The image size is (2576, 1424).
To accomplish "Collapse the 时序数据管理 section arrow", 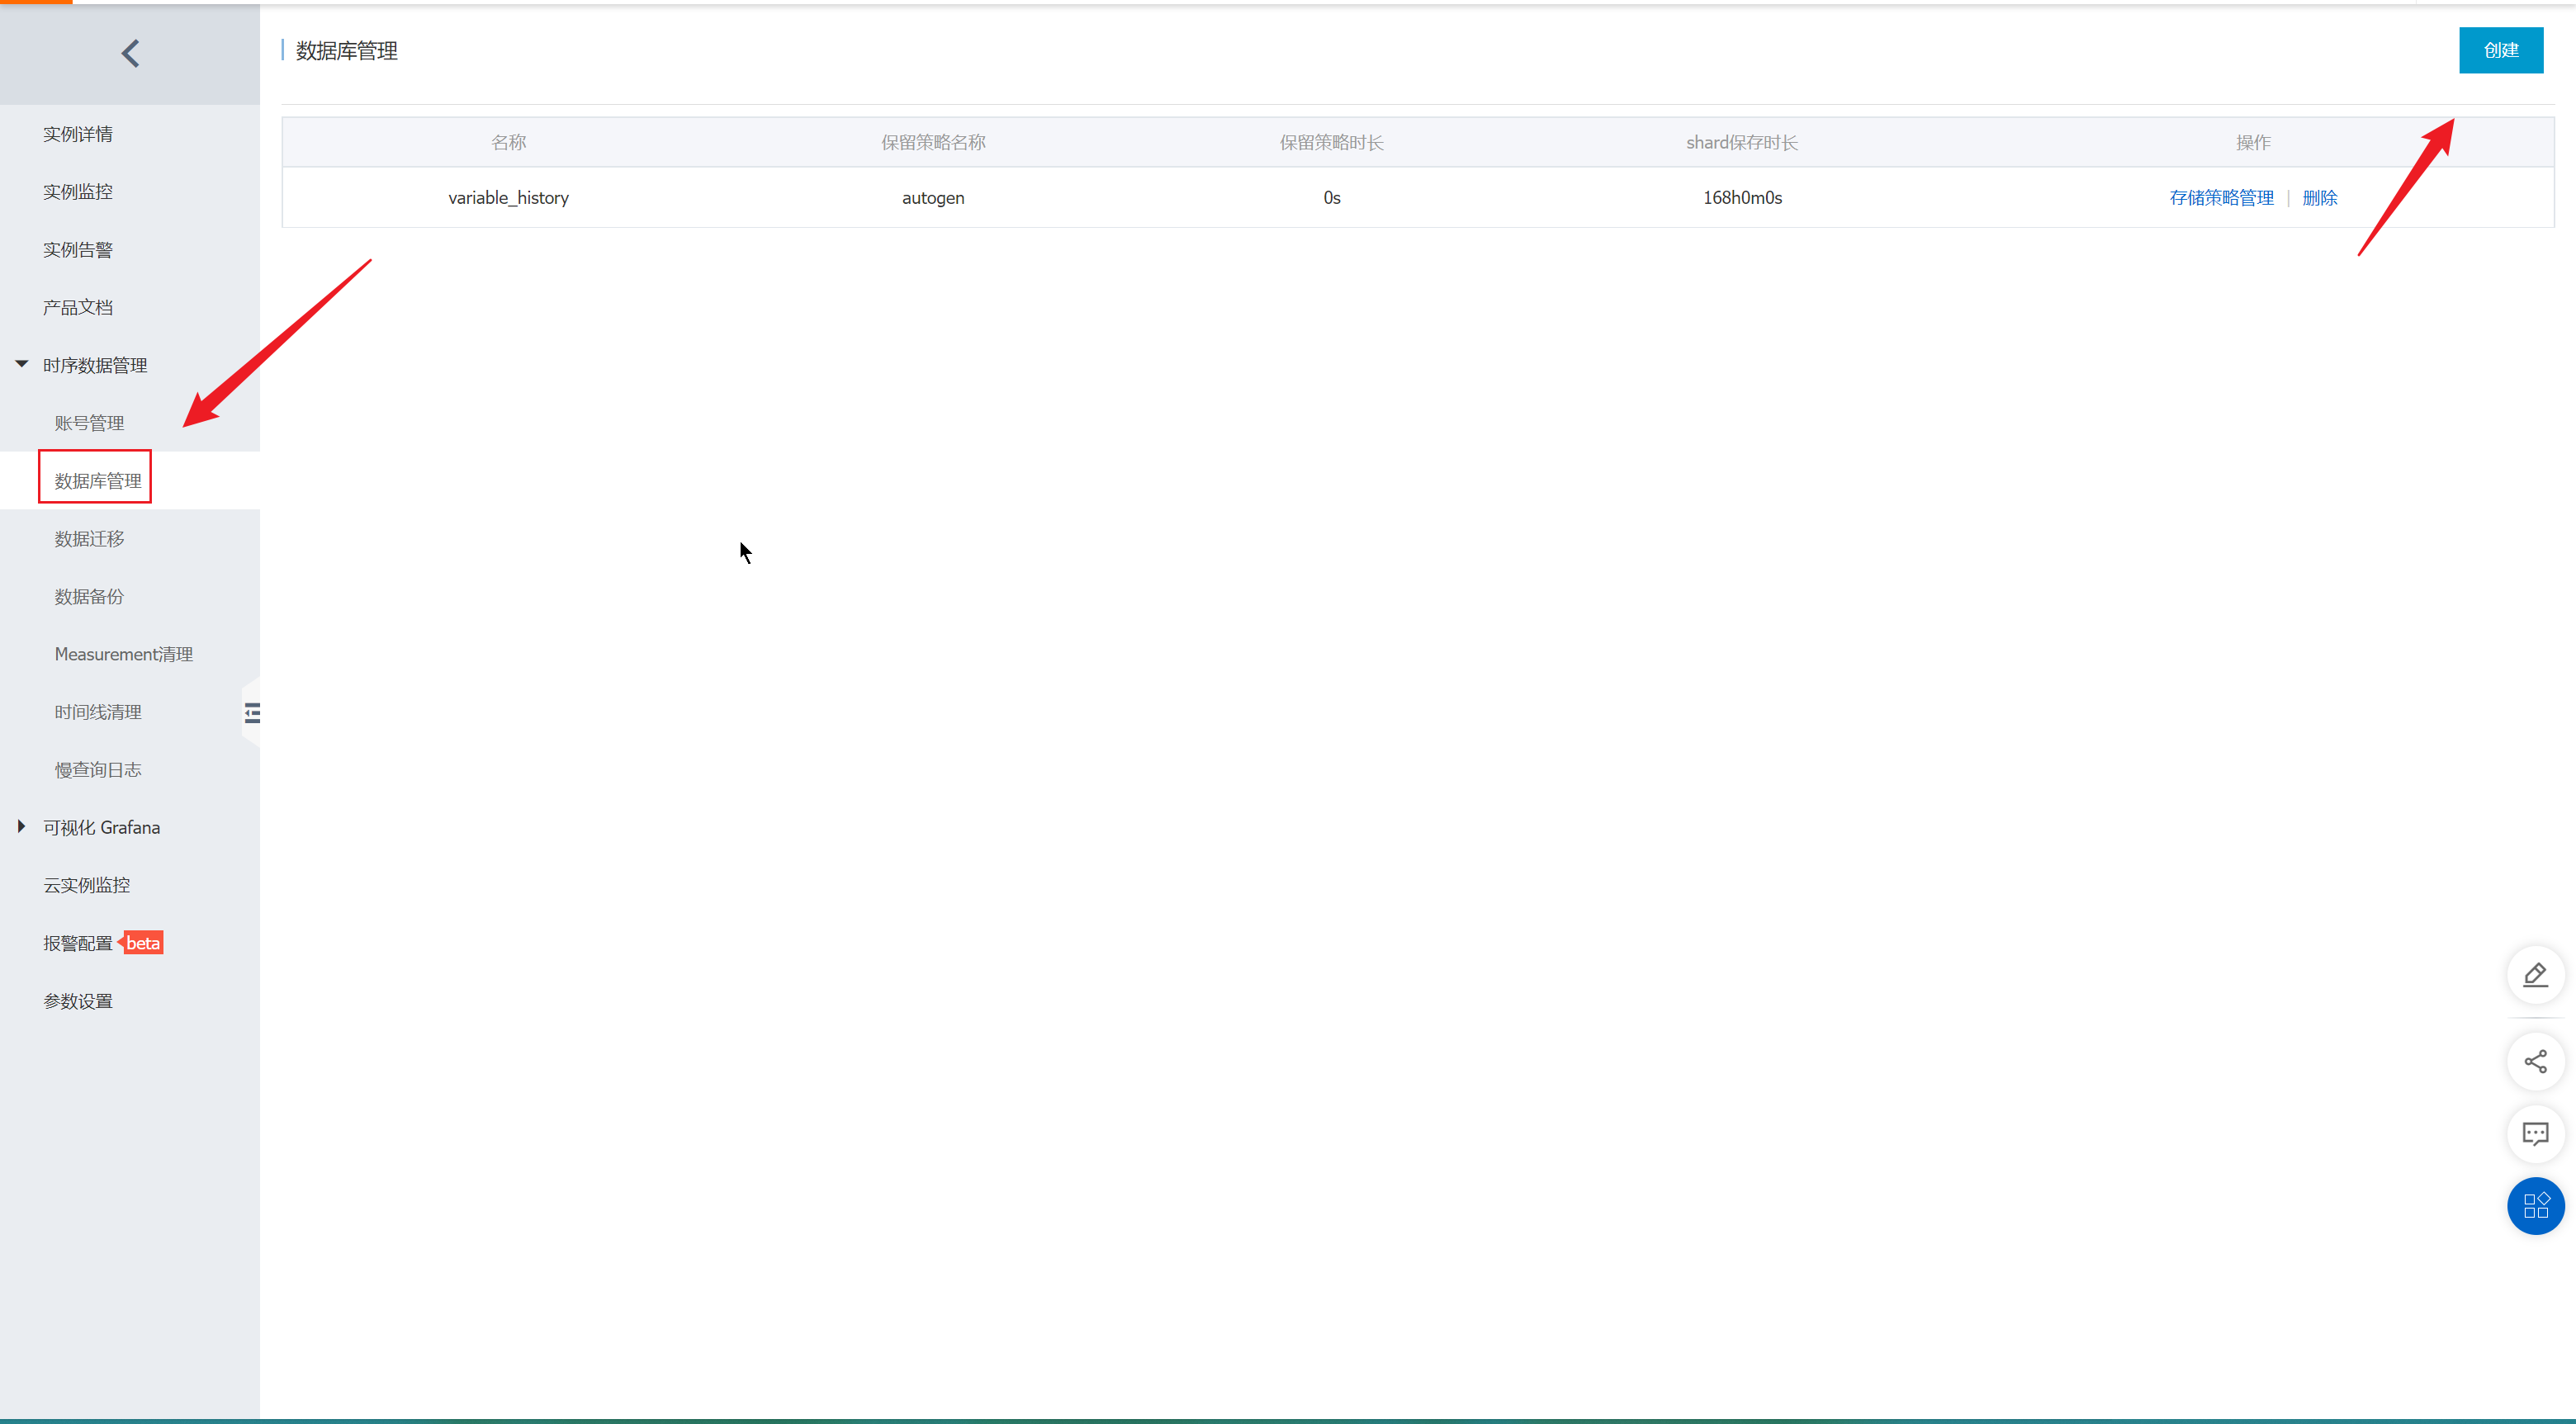I will click(x=22, y=364).
